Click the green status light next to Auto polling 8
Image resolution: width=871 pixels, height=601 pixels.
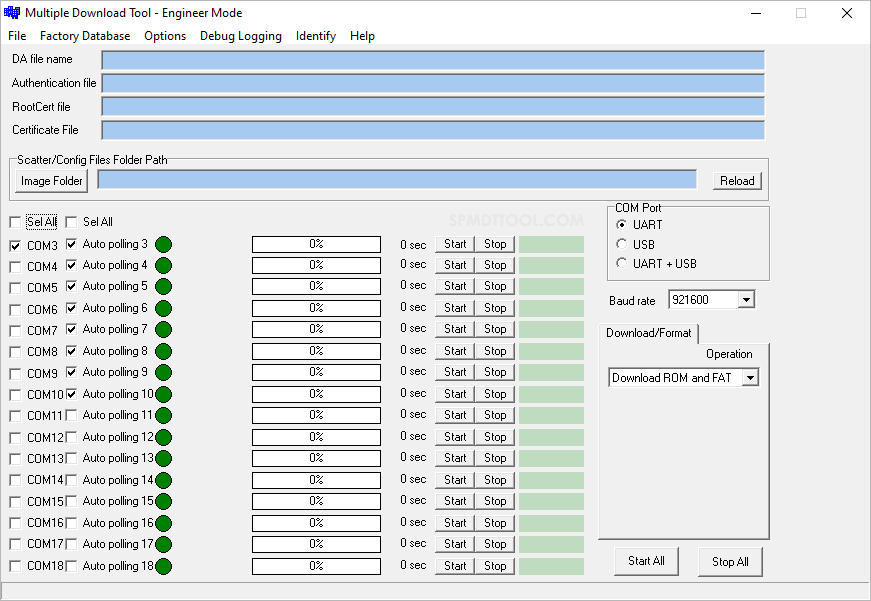click(163, 352)
